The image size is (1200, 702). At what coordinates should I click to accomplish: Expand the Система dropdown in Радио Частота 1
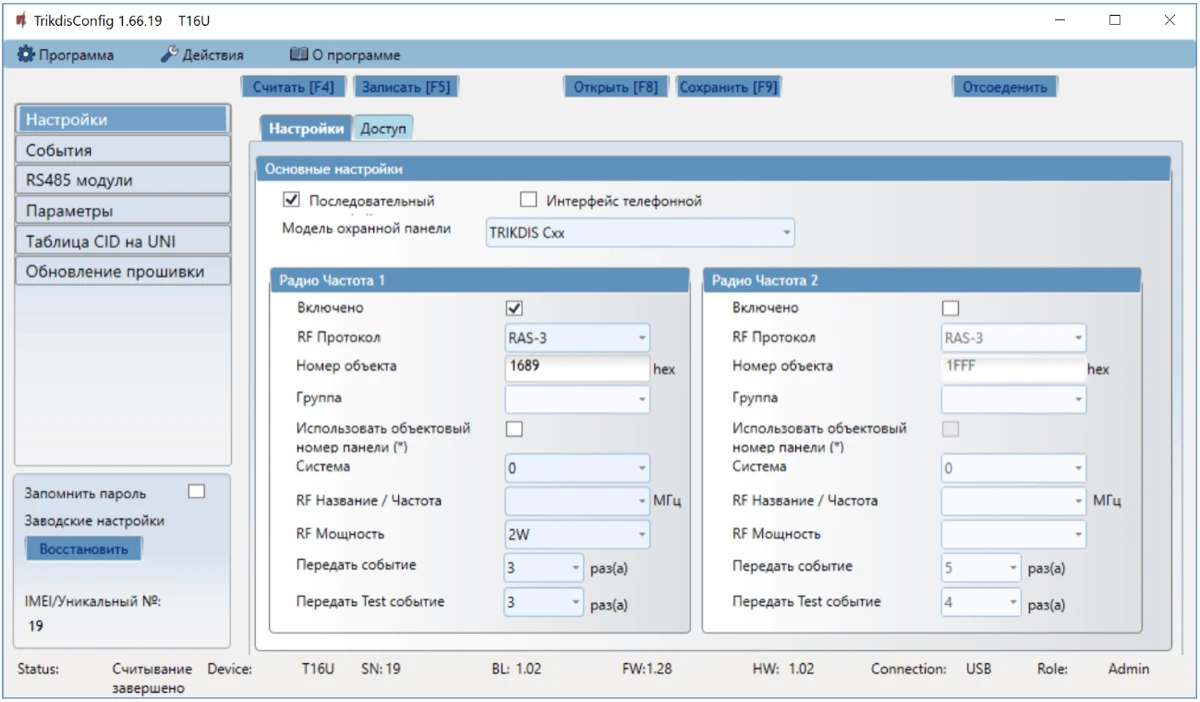[x=577, y=468]
